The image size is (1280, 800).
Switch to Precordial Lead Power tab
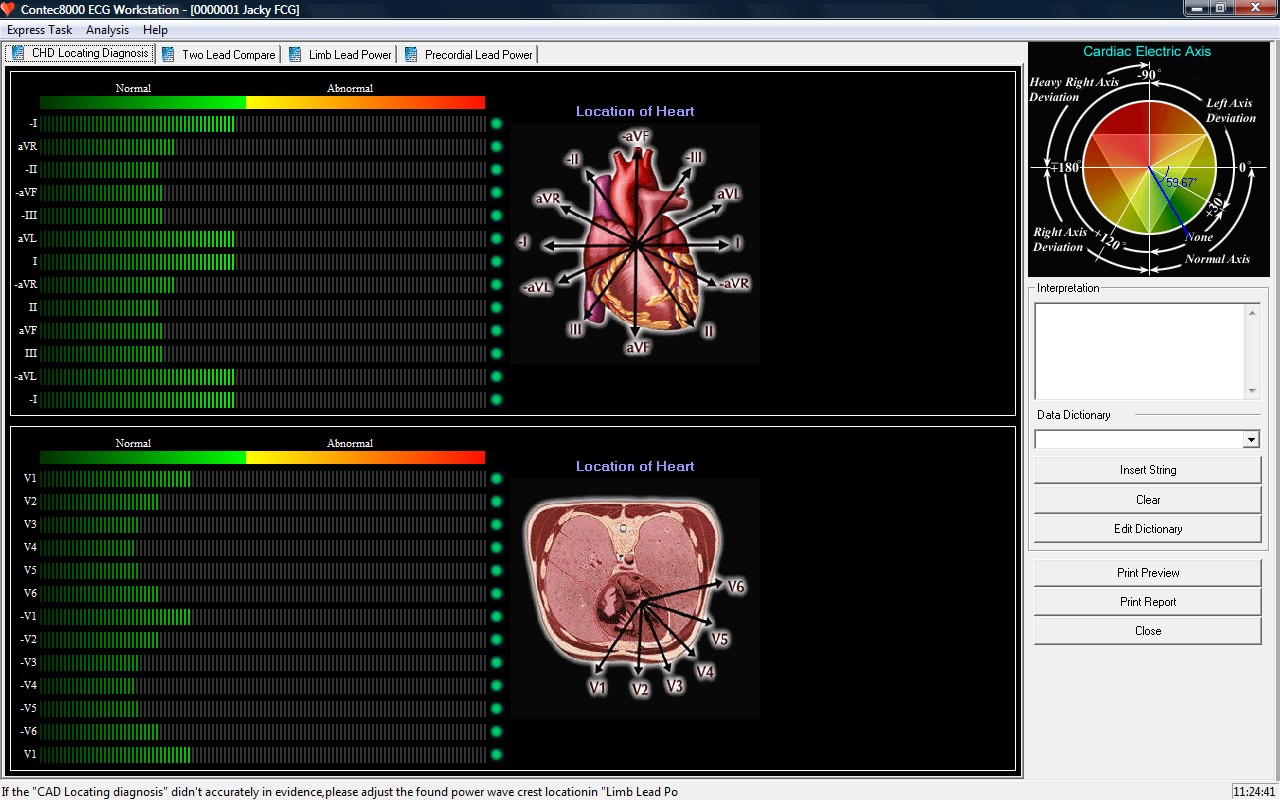pos(477,55)
